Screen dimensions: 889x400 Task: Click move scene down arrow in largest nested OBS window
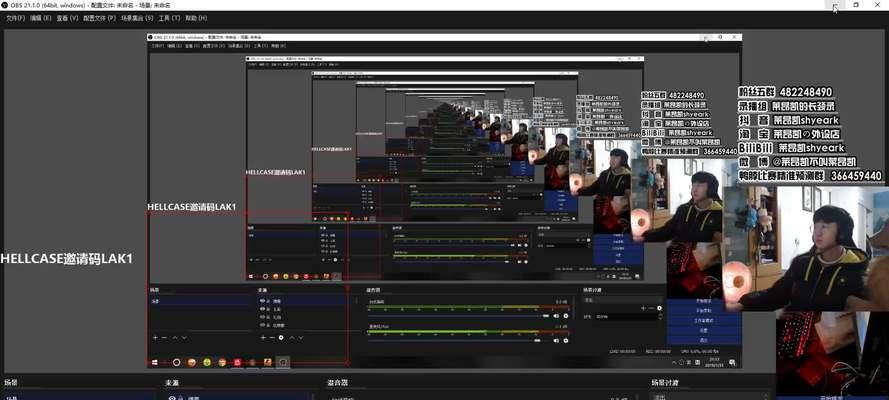pos(184,338)
